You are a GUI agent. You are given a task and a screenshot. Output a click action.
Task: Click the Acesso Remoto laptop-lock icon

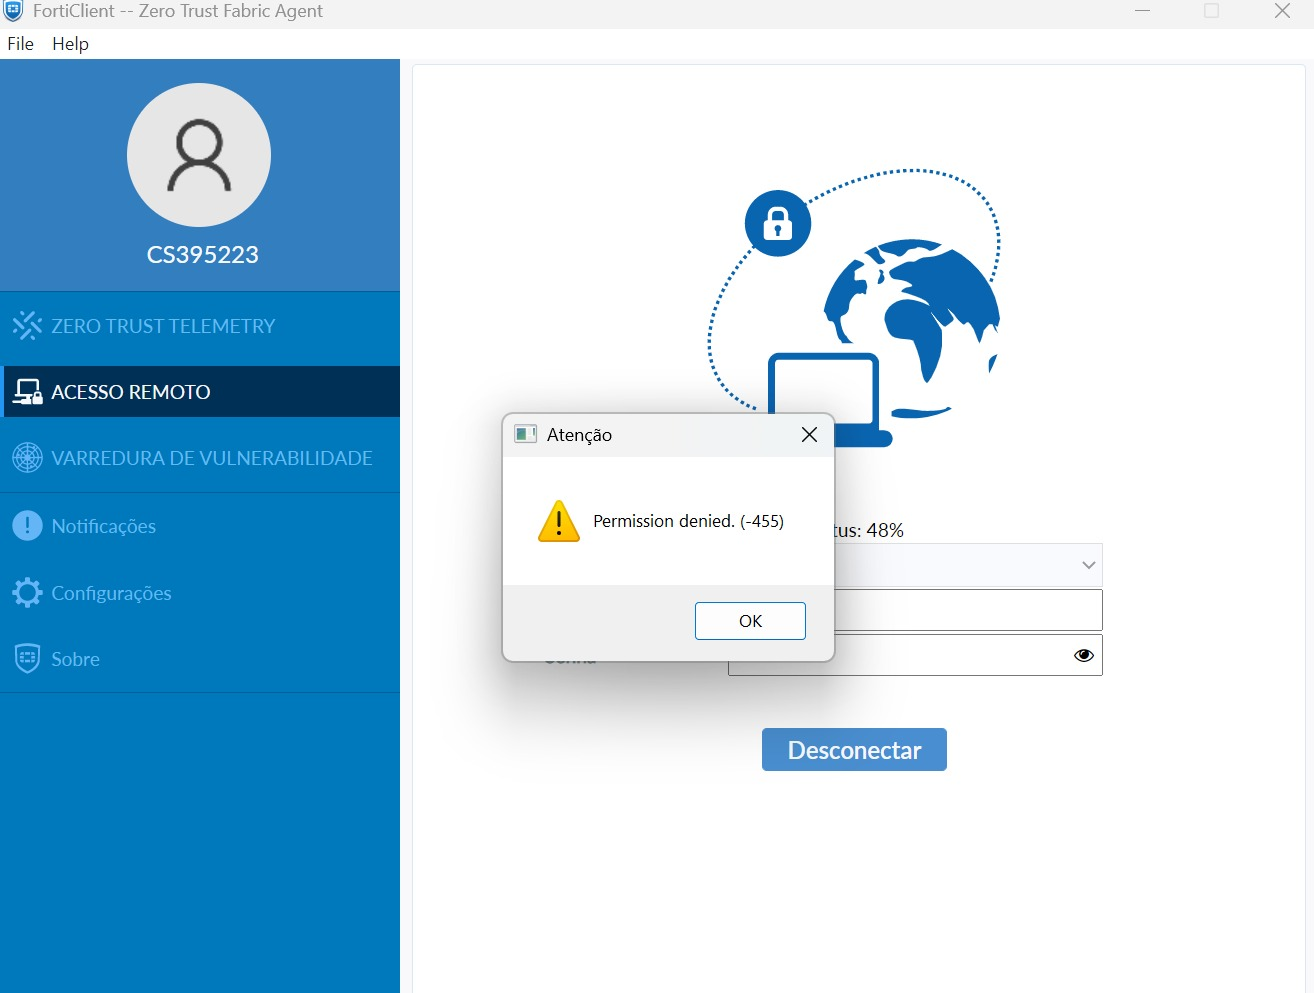tap(27, 391)
